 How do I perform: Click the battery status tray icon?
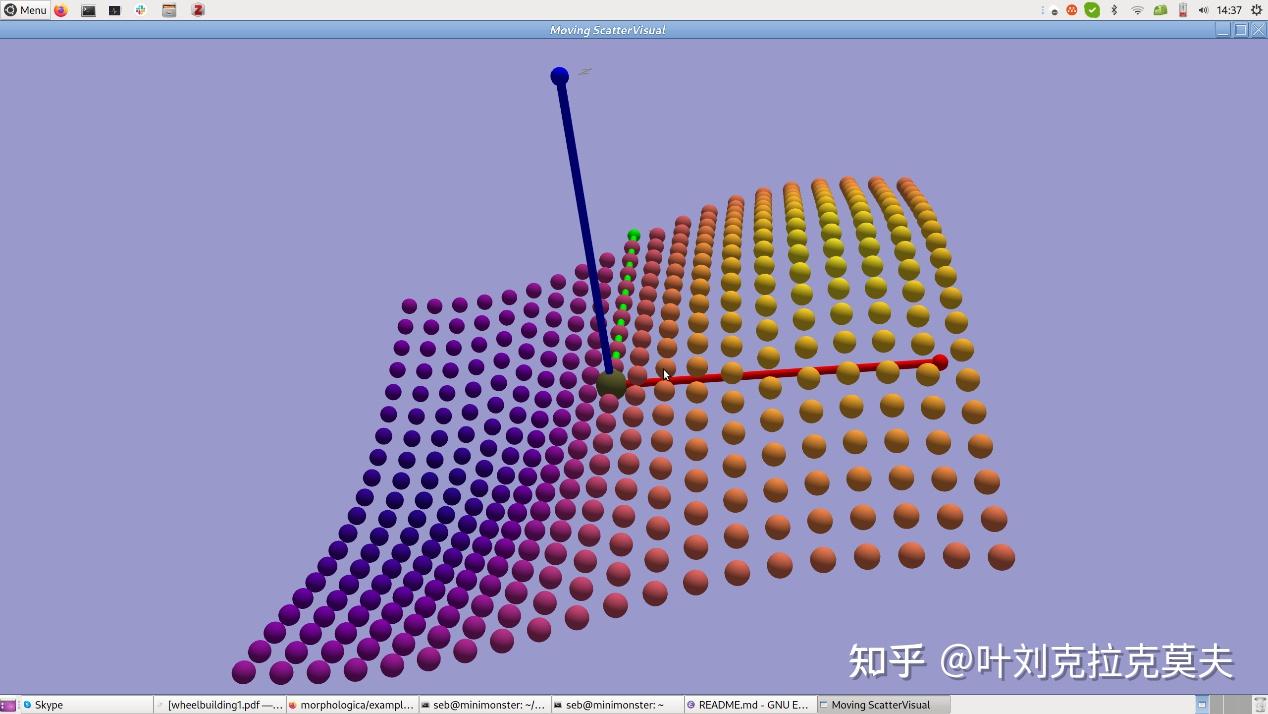tap(1183, 10)
